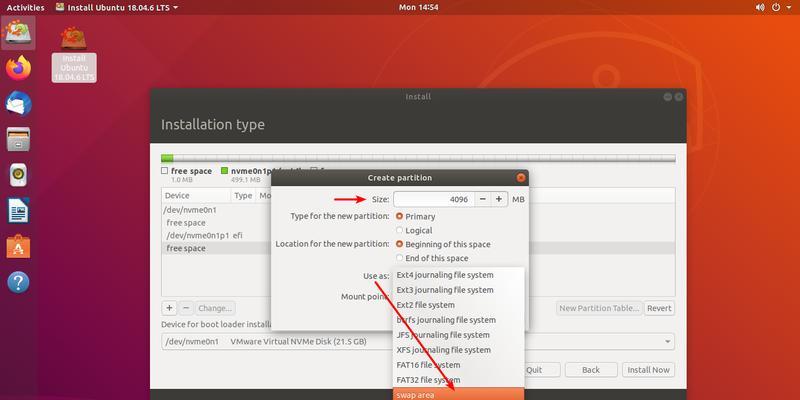Open Thunderbird mail from the dock
The height and width of the screenshot is (400, 800).
click(x=18, y=104)
